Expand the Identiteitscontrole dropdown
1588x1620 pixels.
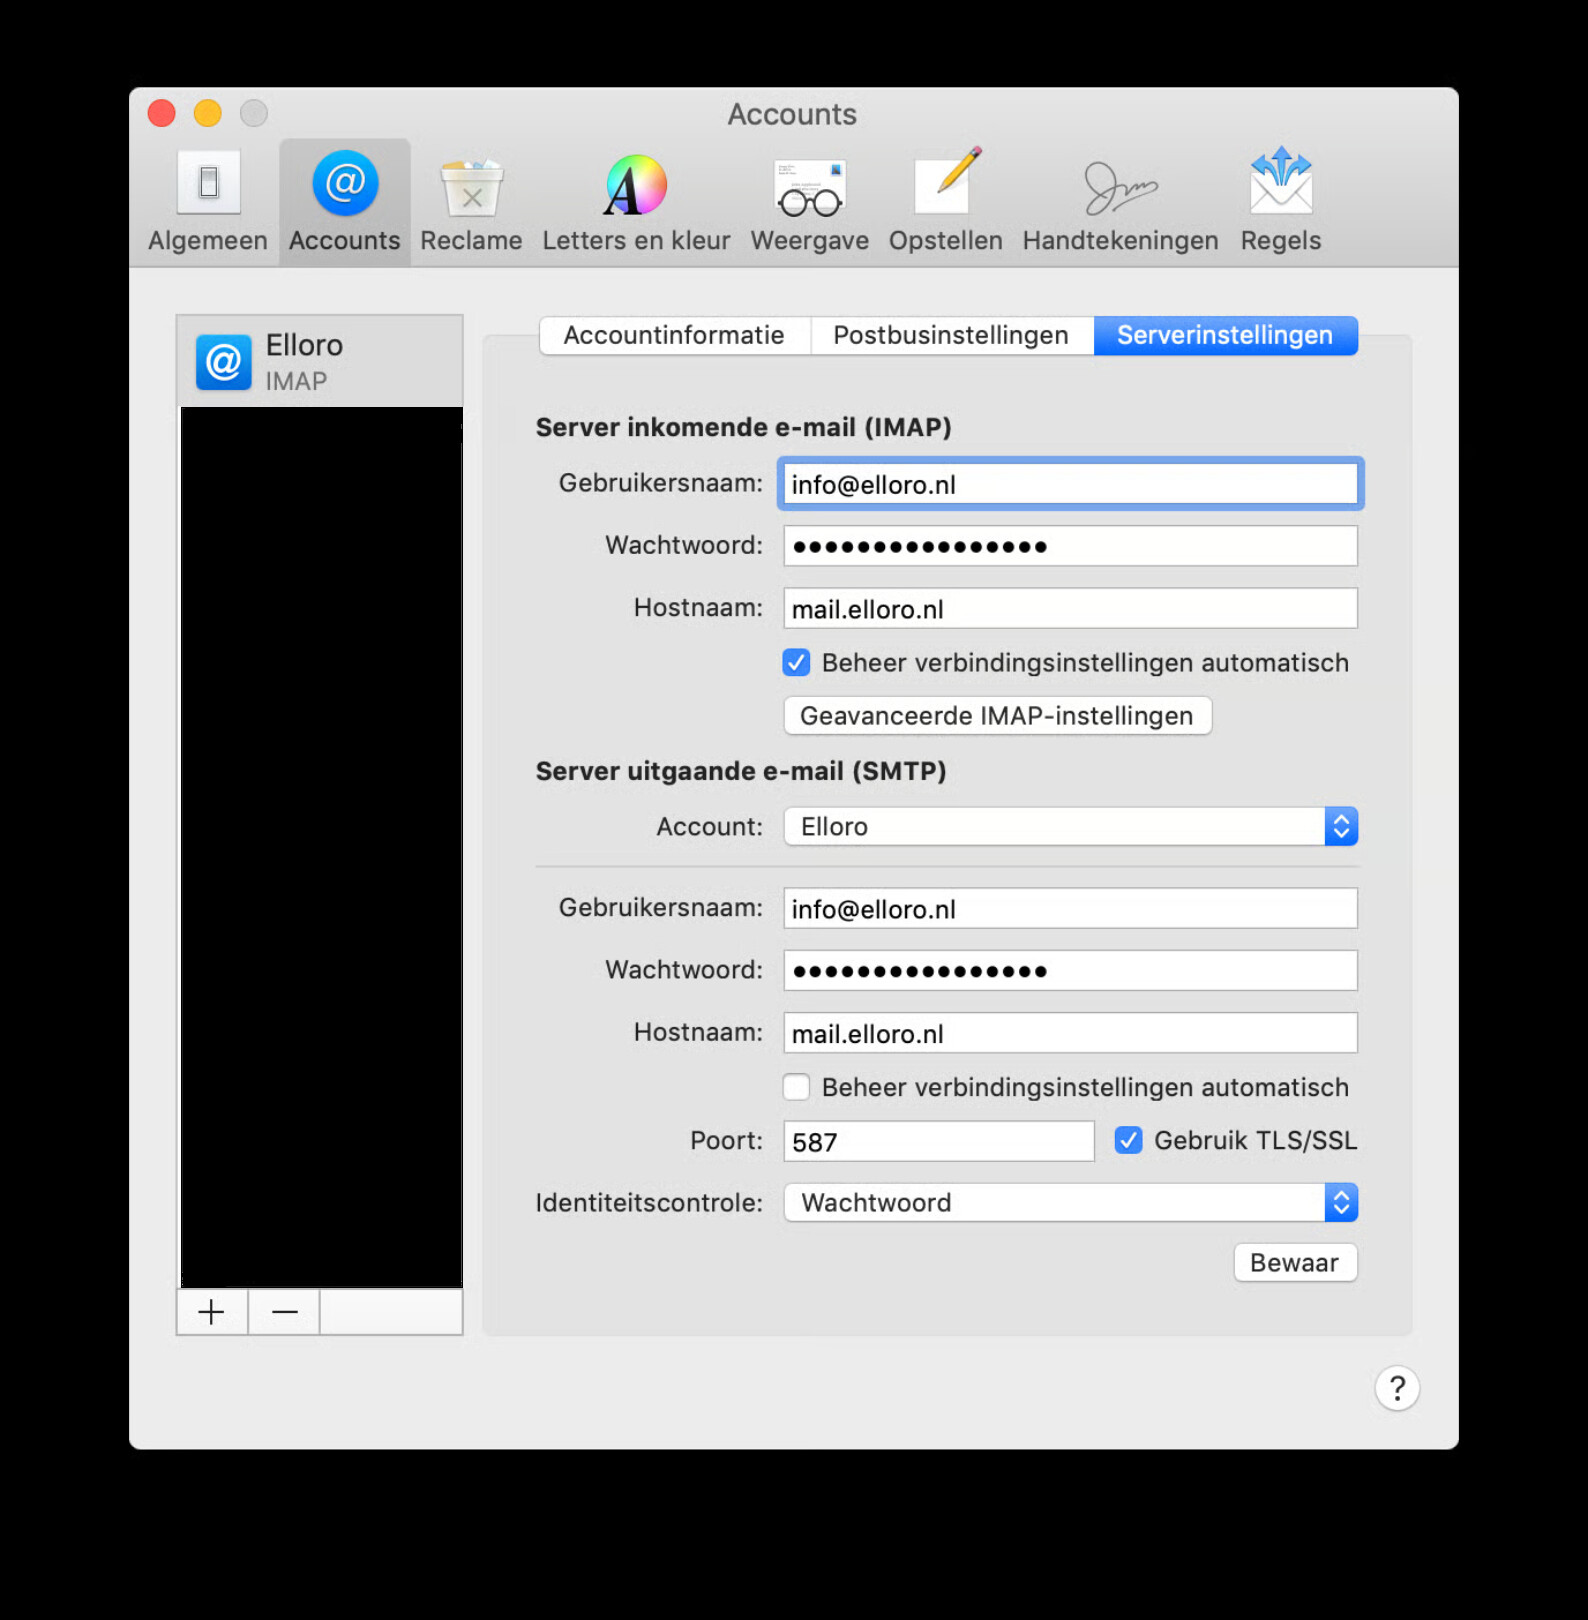click(x=1070, y=1203)
